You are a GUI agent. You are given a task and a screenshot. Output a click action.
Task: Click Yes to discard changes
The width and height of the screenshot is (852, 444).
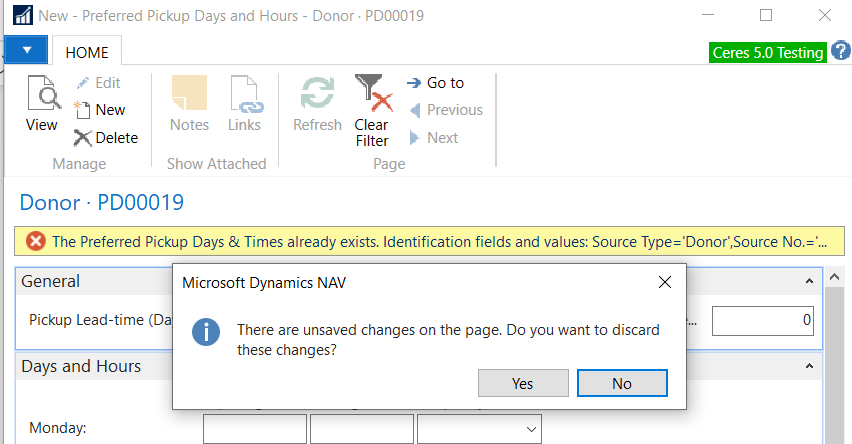point(523,383)
